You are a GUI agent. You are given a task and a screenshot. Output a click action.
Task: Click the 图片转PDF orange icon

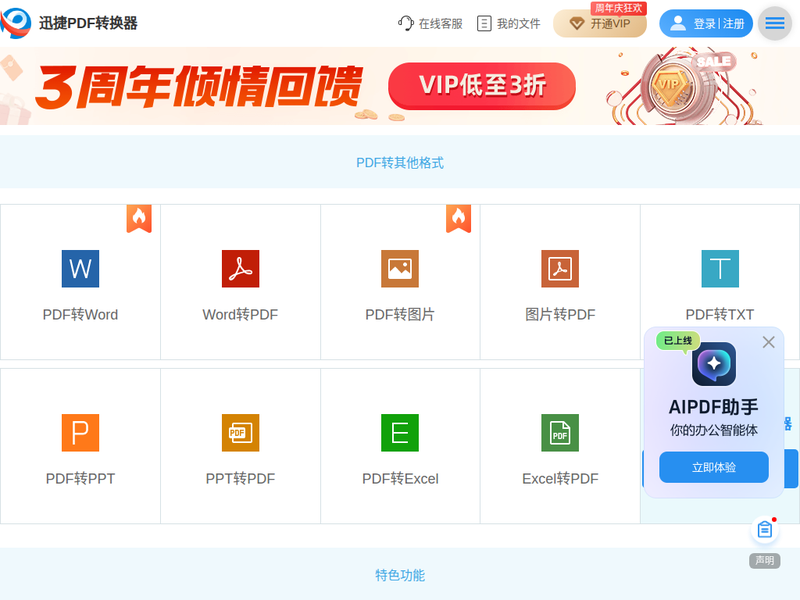point(560,269)
